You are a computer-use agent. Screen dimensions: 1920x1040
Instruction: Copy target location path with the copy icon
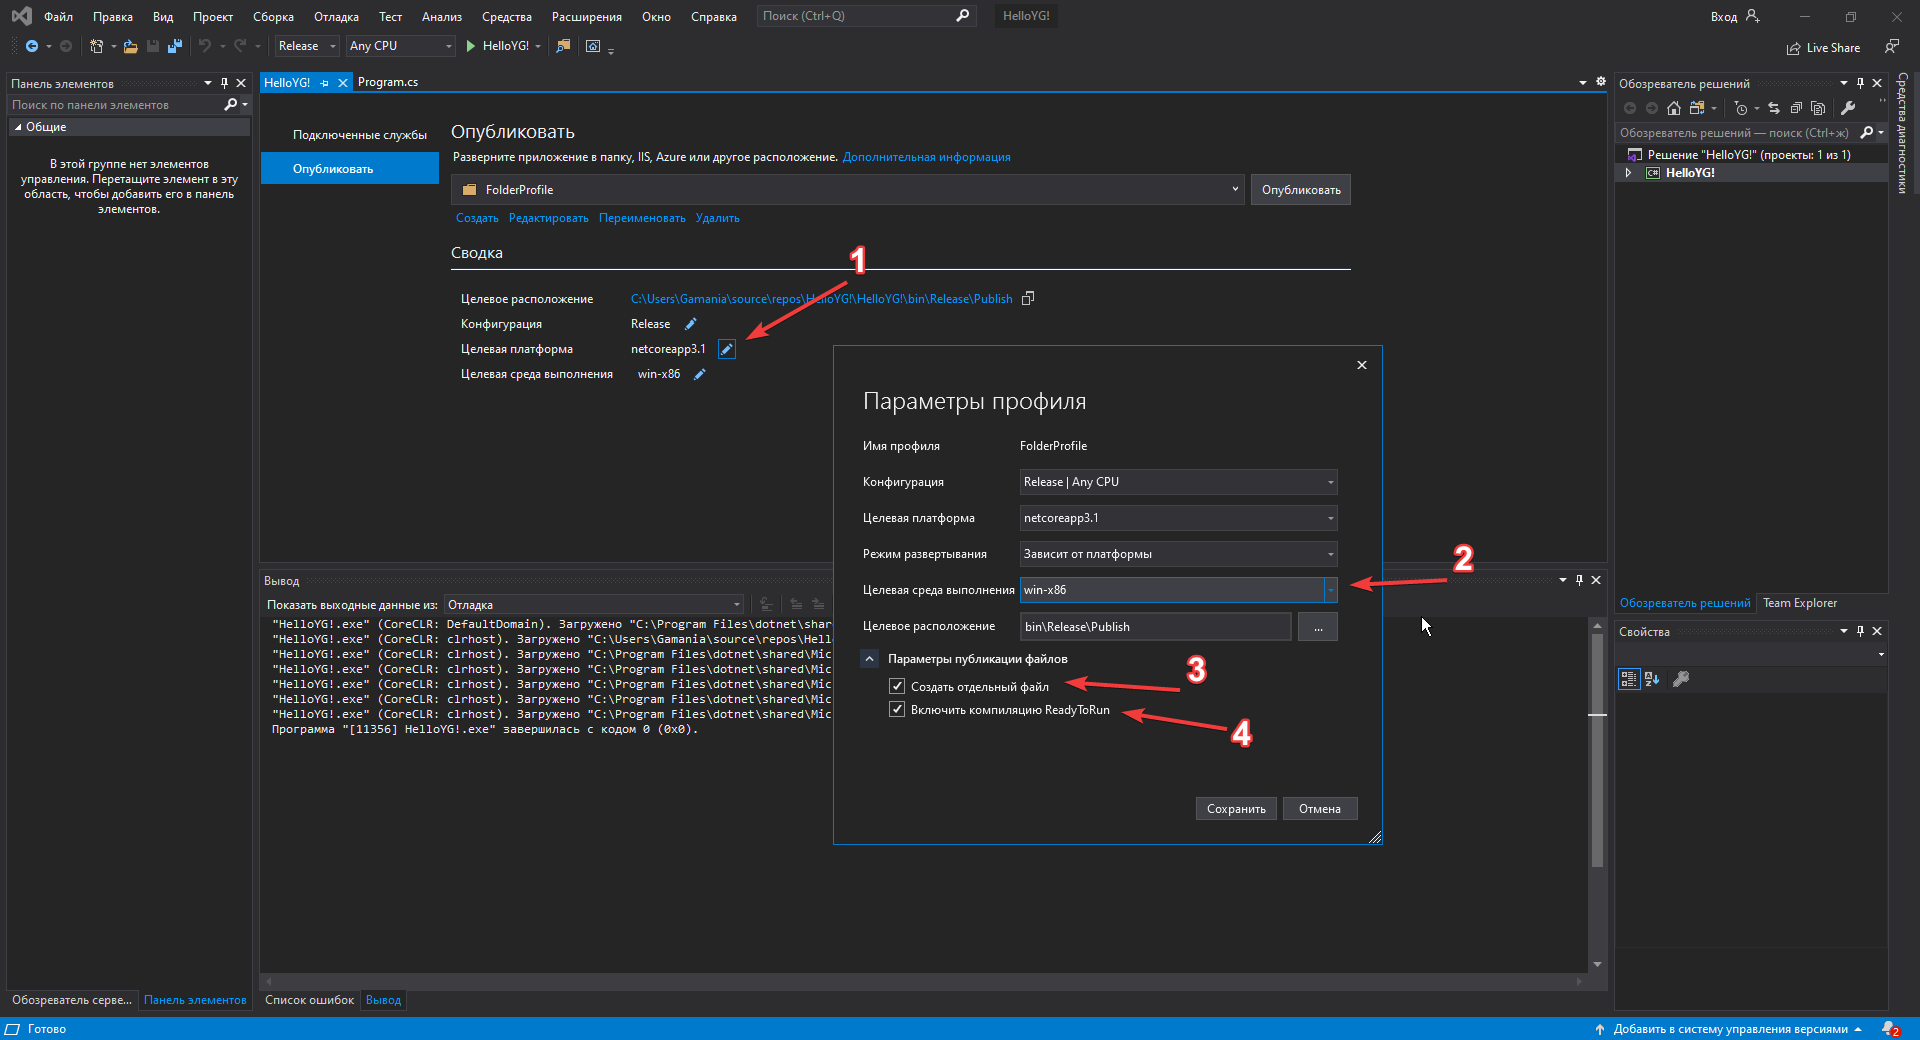click(x=1028, y=298)
